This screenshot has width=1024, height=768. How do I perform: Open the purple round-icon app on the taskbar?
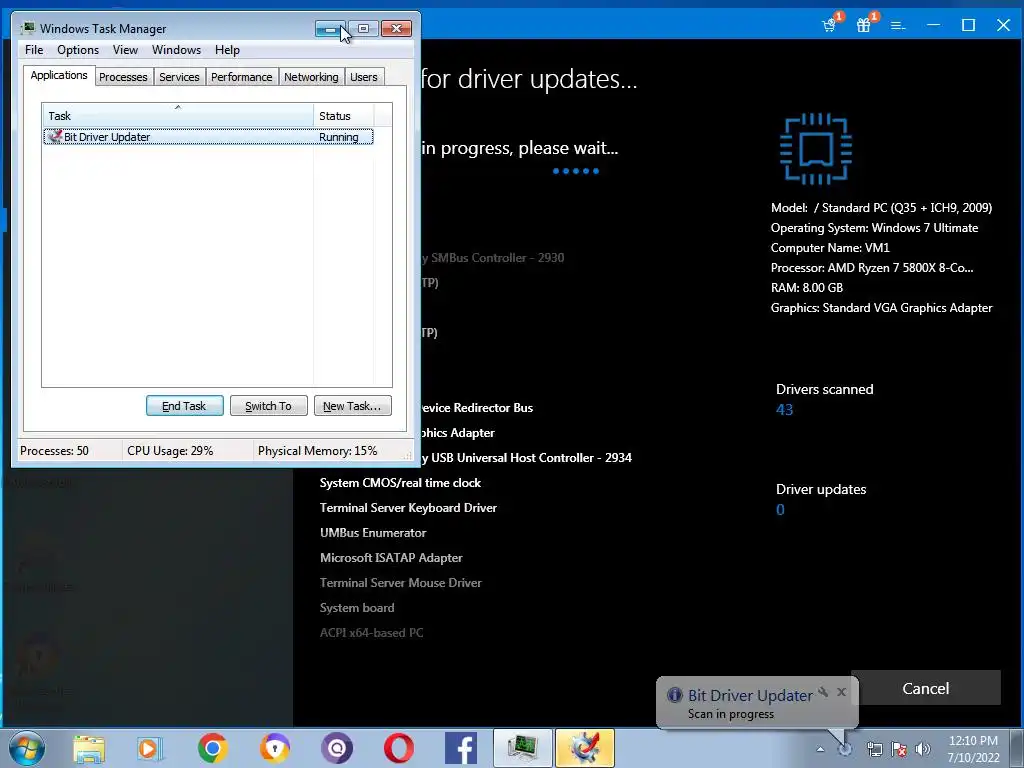(x=337, y=748)
